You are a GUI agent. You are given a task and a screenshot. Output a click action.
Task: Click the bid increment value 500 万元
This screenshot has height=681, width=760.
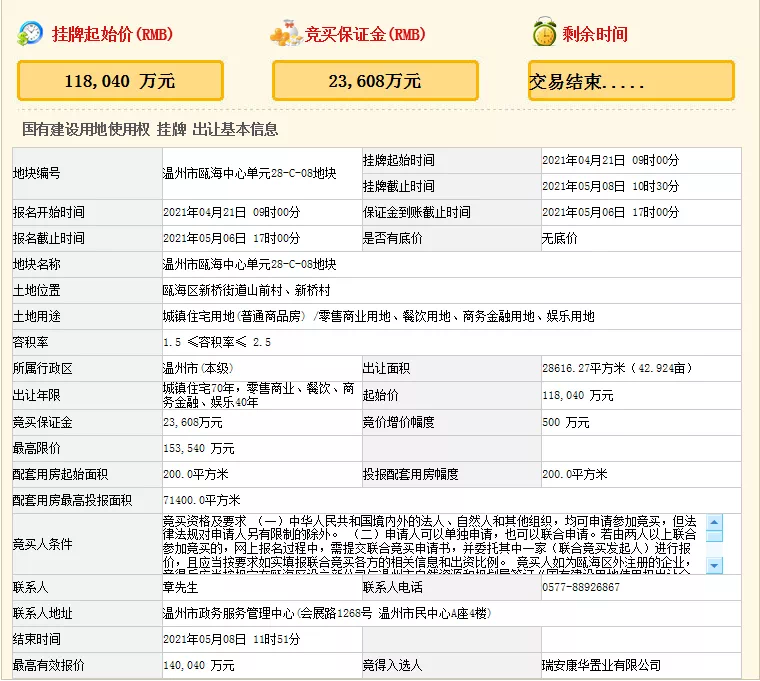(x=565, y=422)
